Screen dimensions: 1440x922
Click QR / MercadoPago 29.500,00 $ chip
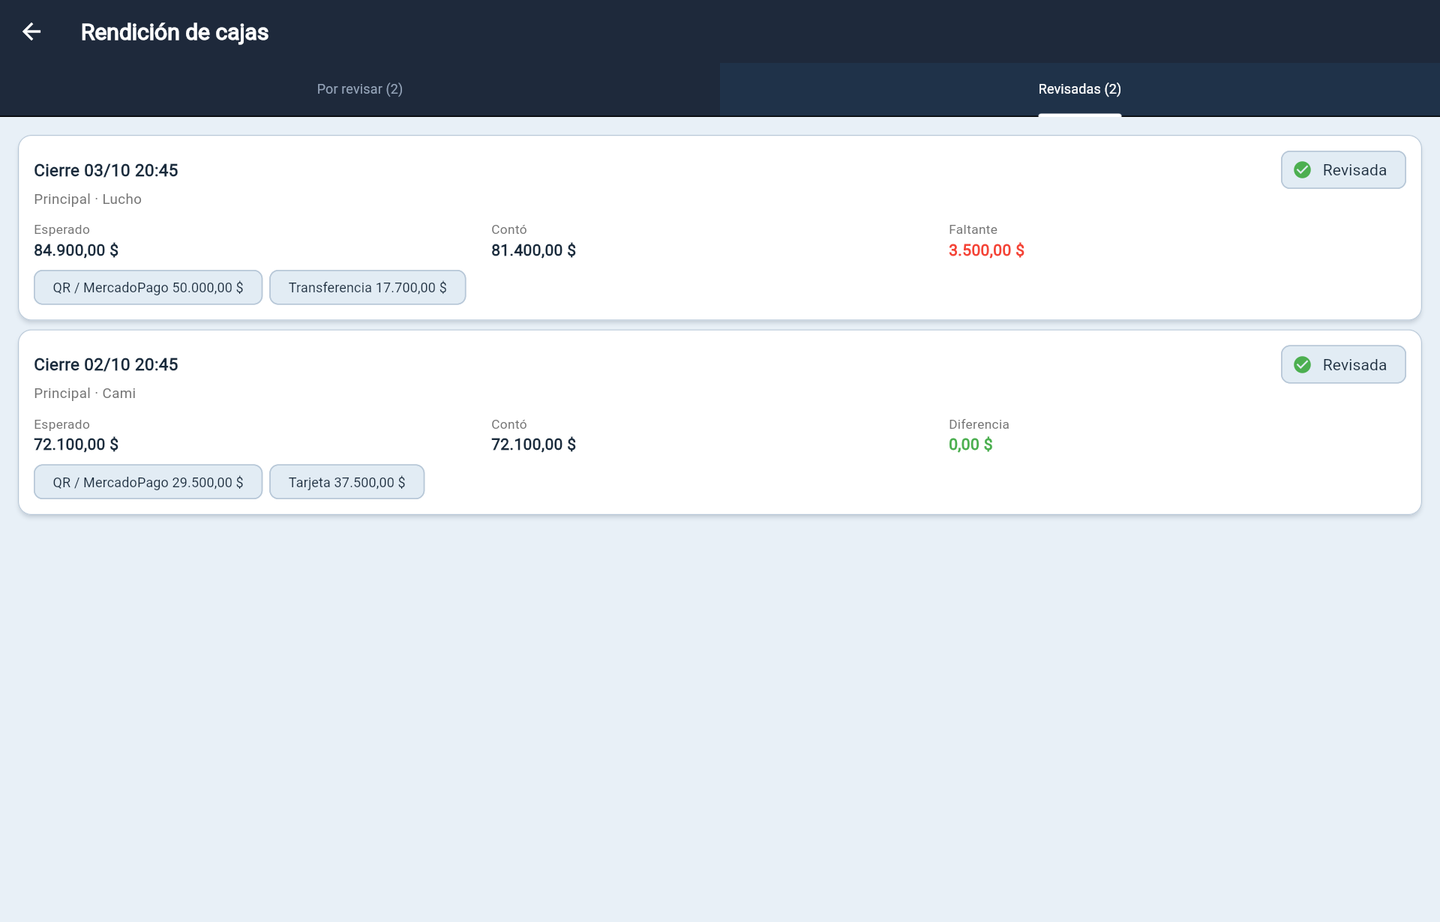(148, 482)
